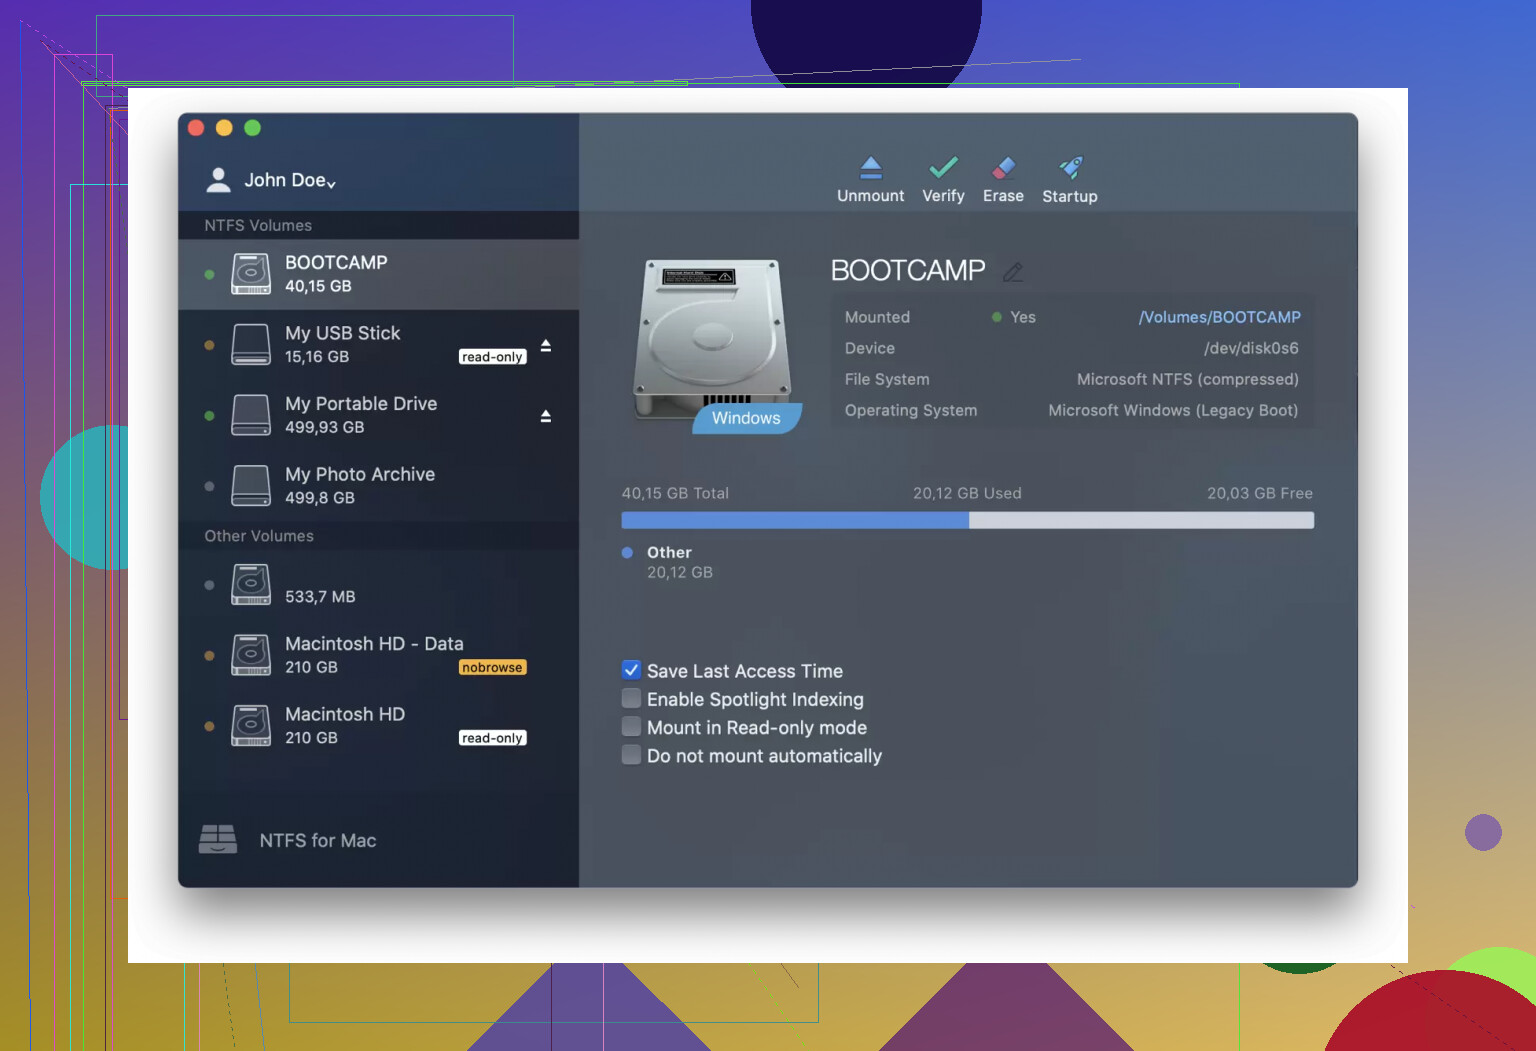Select the Erase eraser icon
This screenshot has height=1051, width=1536.
pos(1003,167)
